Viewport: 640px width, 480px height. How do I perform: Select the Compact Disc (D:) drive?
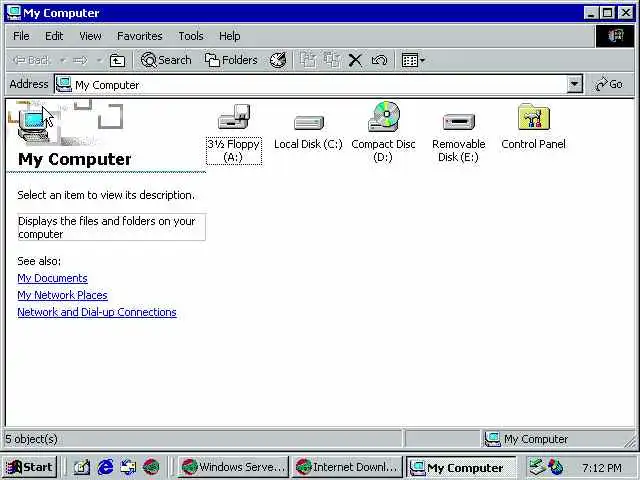384,117
